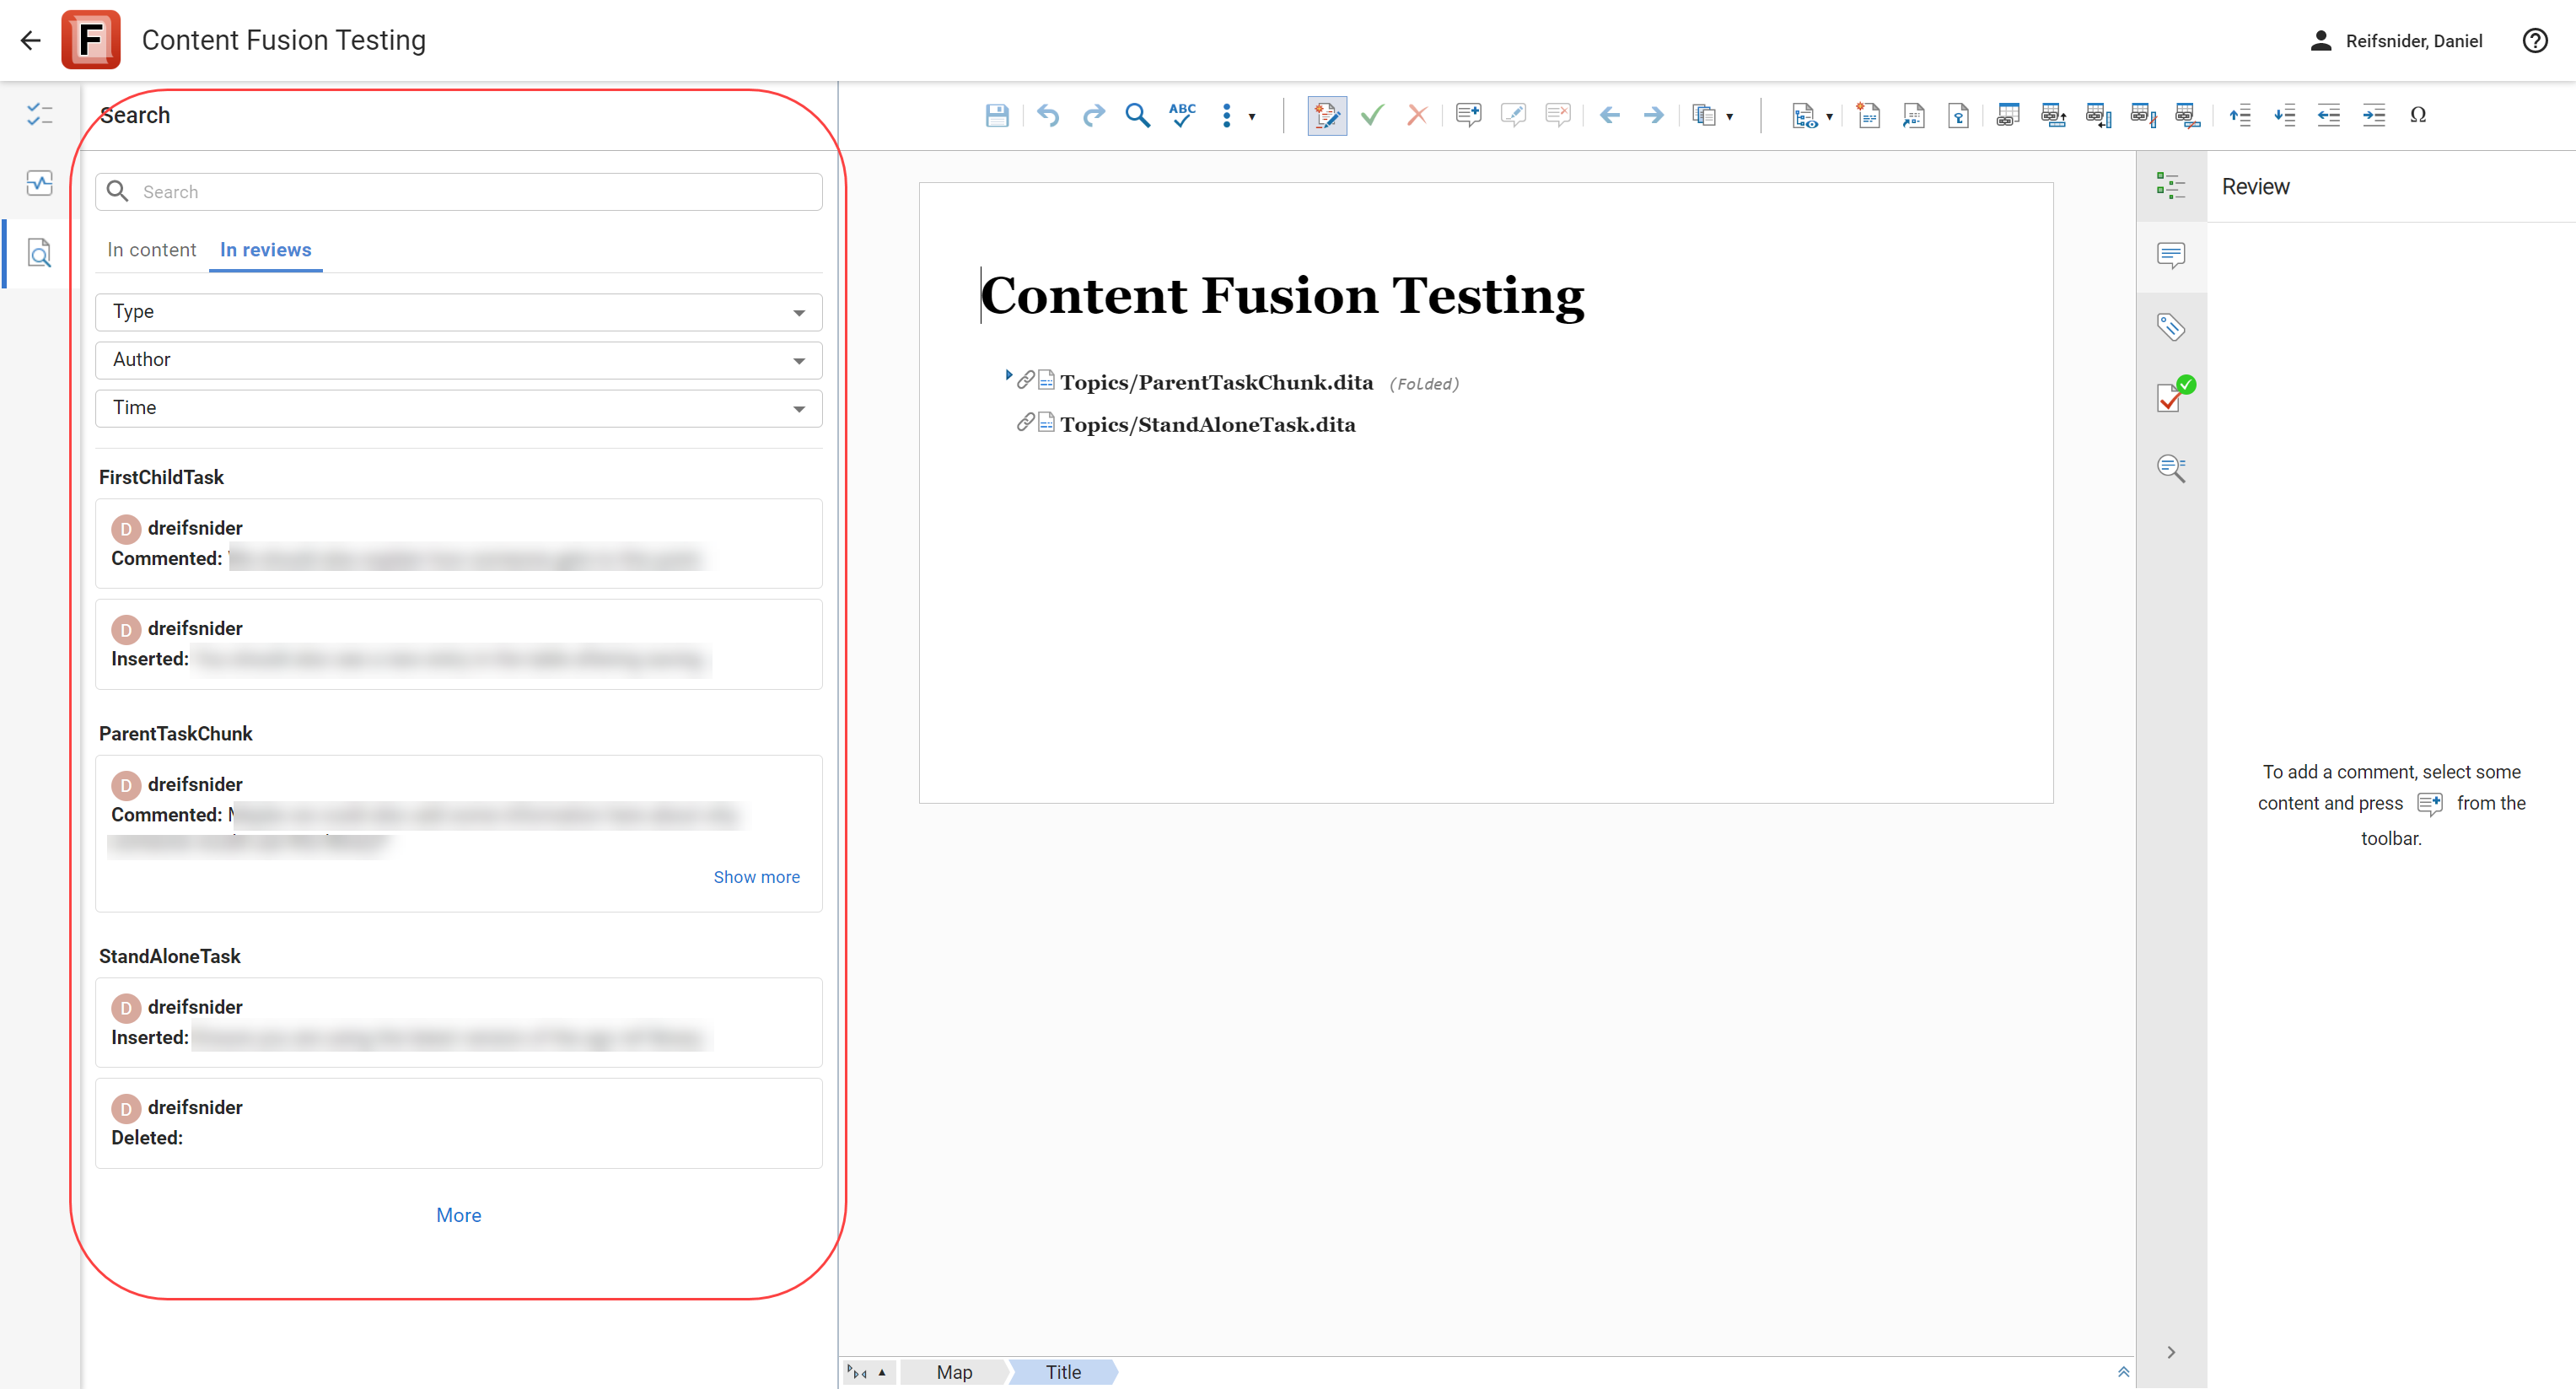This screenshot has width=2576, height=1389.
Task: Move the topic reference up
Action: click(x=2240, y=115)
